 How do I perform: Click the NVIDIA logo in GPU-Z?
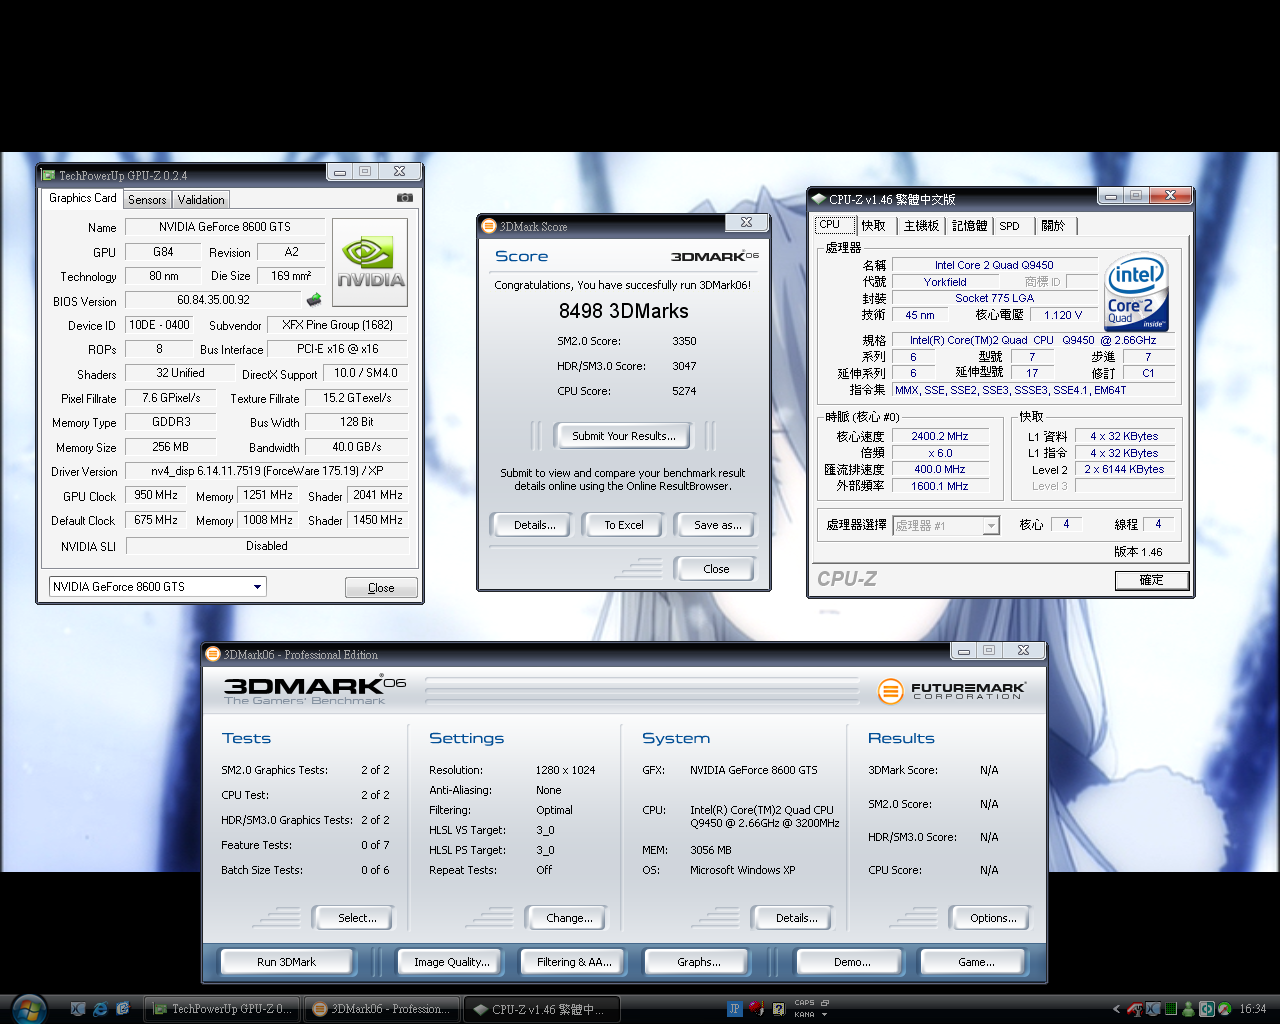pyautogui.click(x=370, y=262)
